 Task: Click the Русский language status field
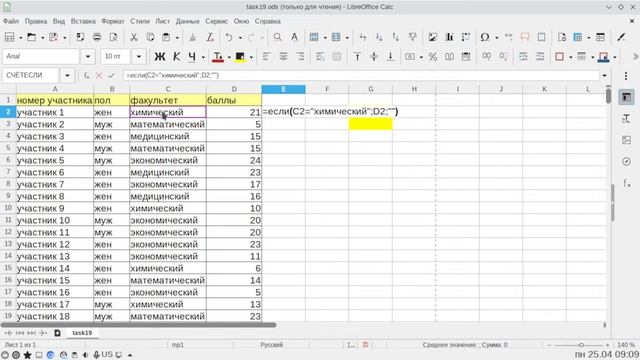point(271,345)
